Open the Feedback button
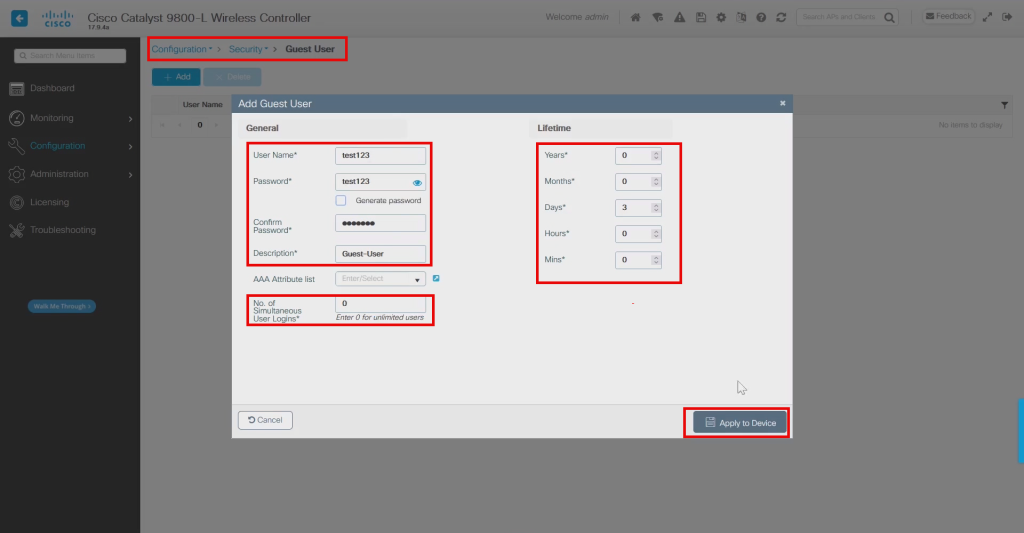 point(948,16)
